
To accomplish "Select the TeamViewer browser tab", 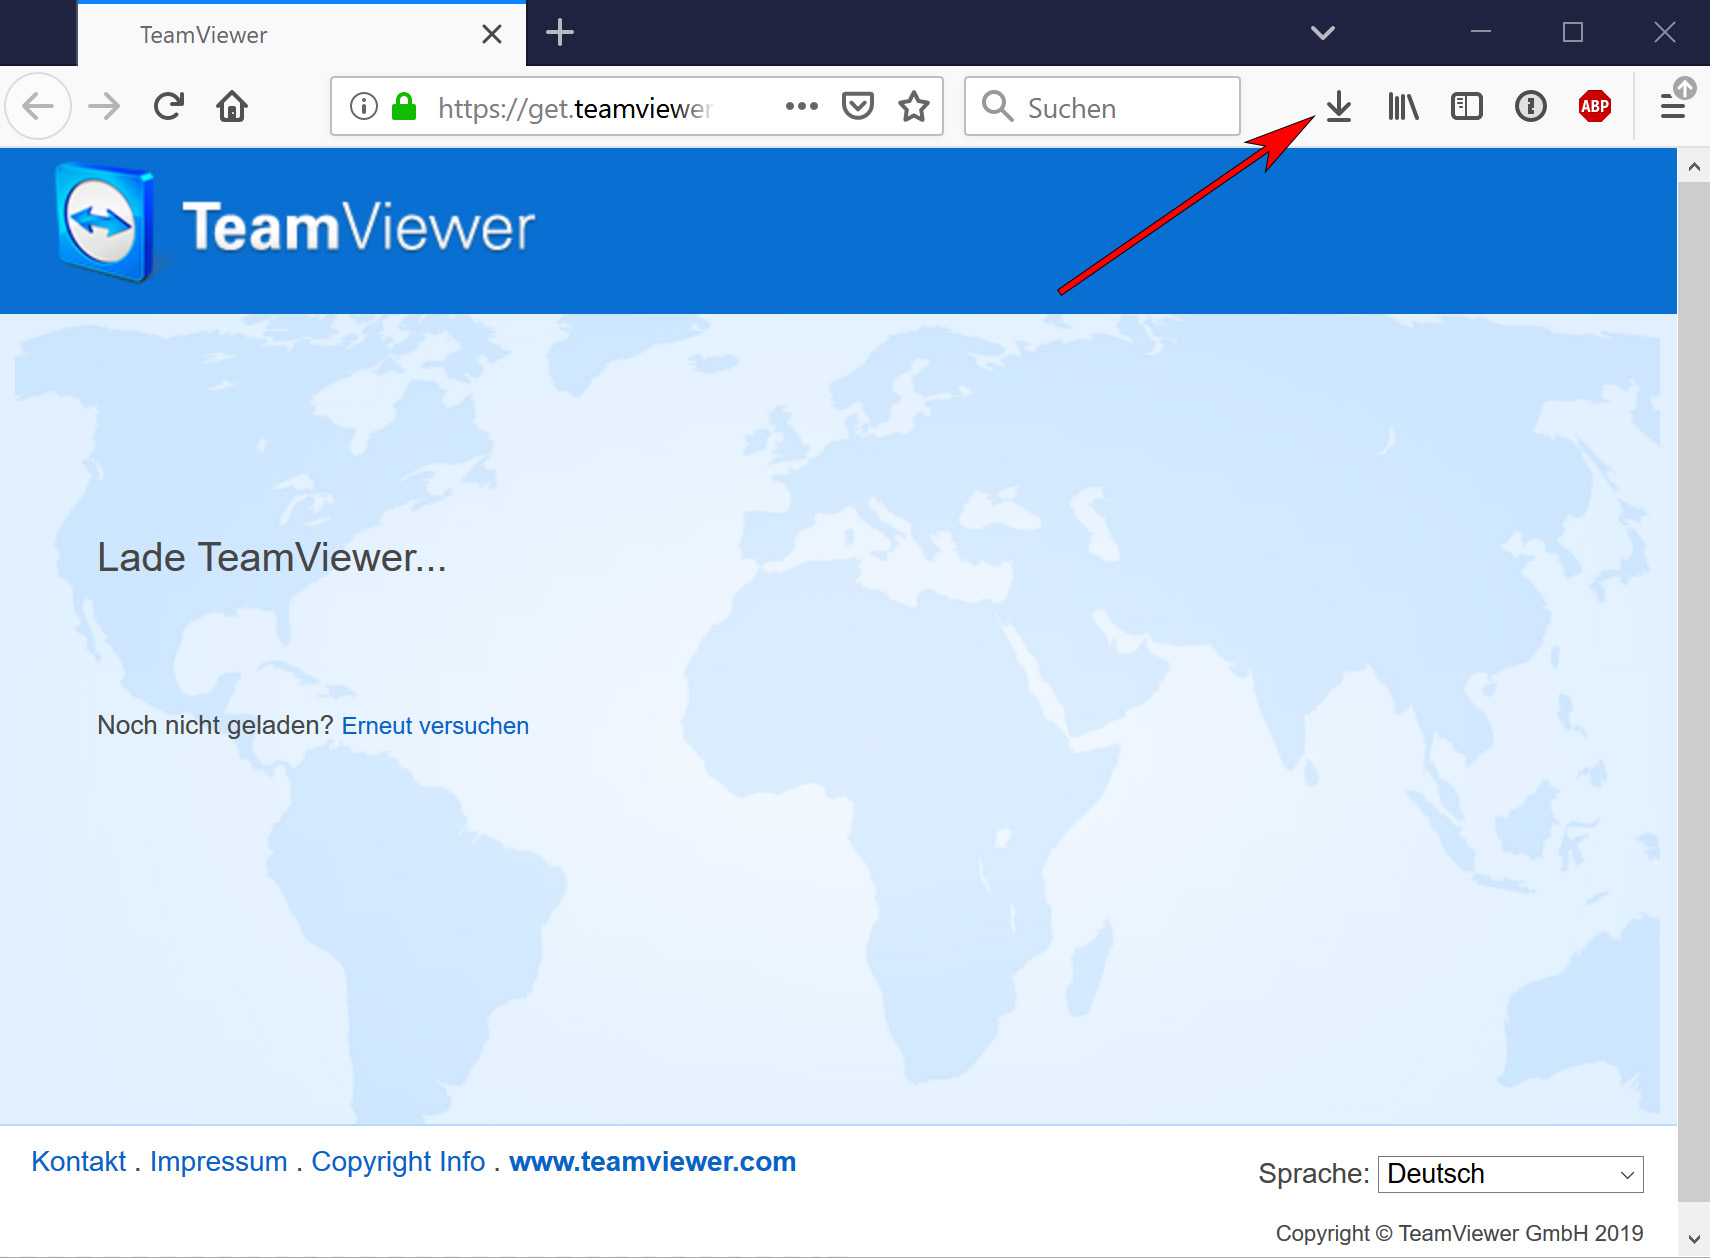I will pyautogui.click(x=301, y=35).
